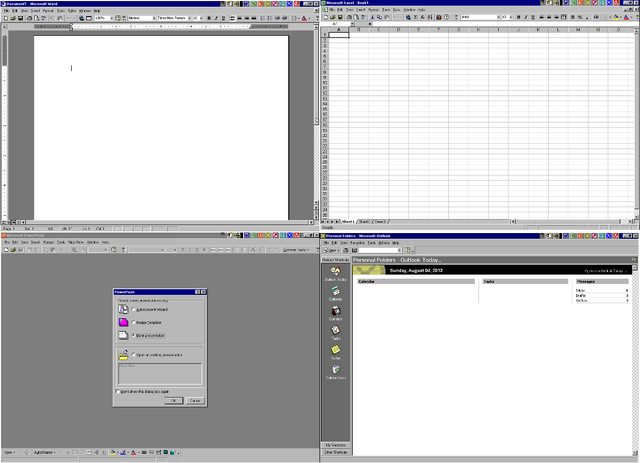Click OK in the PowerPoint dialog
This screenshot has width=640, height=463.
173,401
